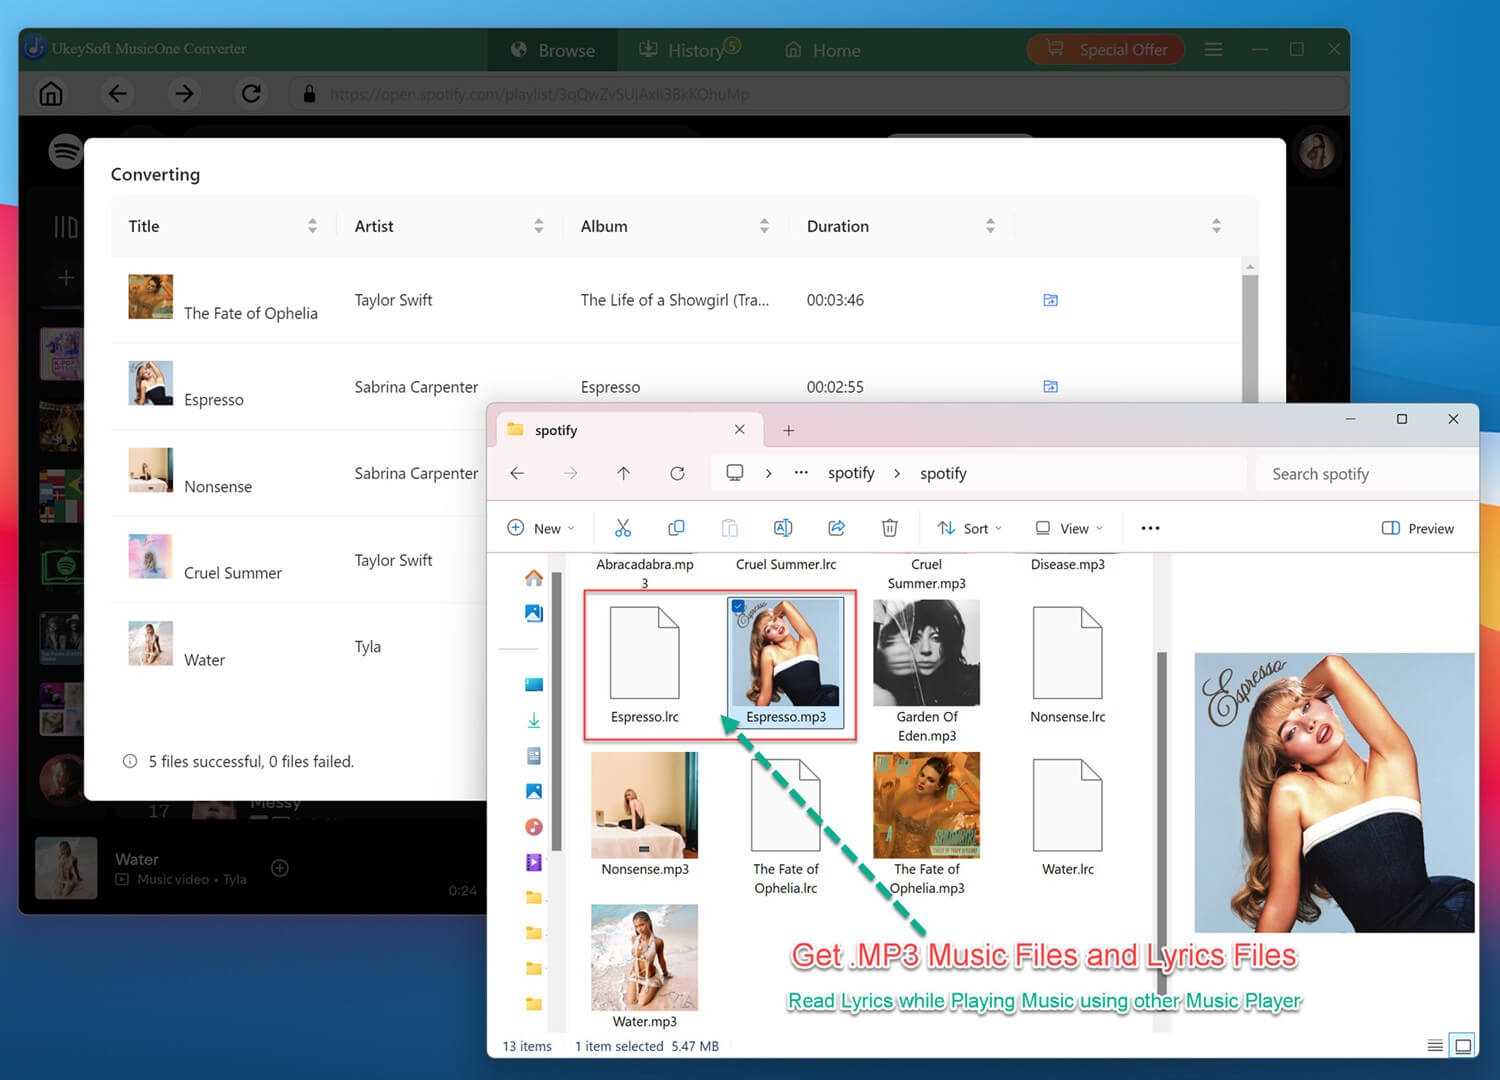Viewport: 1500px width, 1080px height.
Task: Refresh the Explorer folder view
Action: tap(677, 473)
